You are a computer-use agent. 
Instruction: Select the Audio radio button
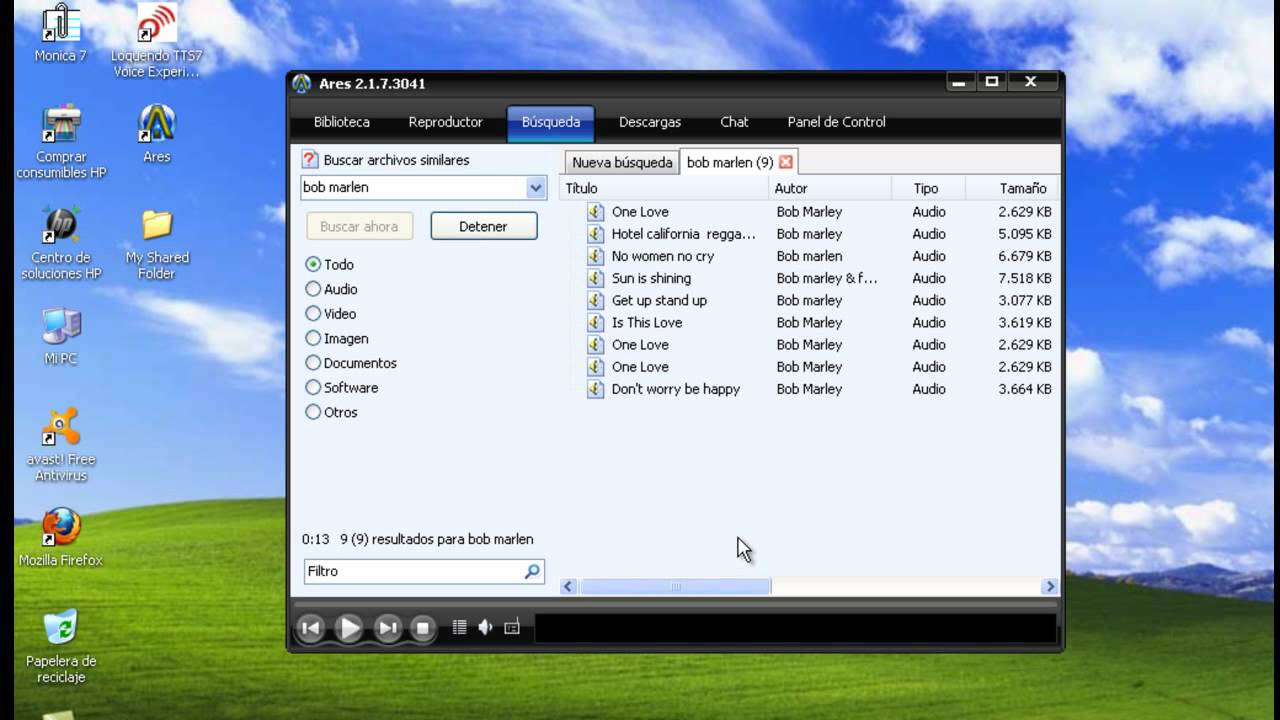[313, 289]
